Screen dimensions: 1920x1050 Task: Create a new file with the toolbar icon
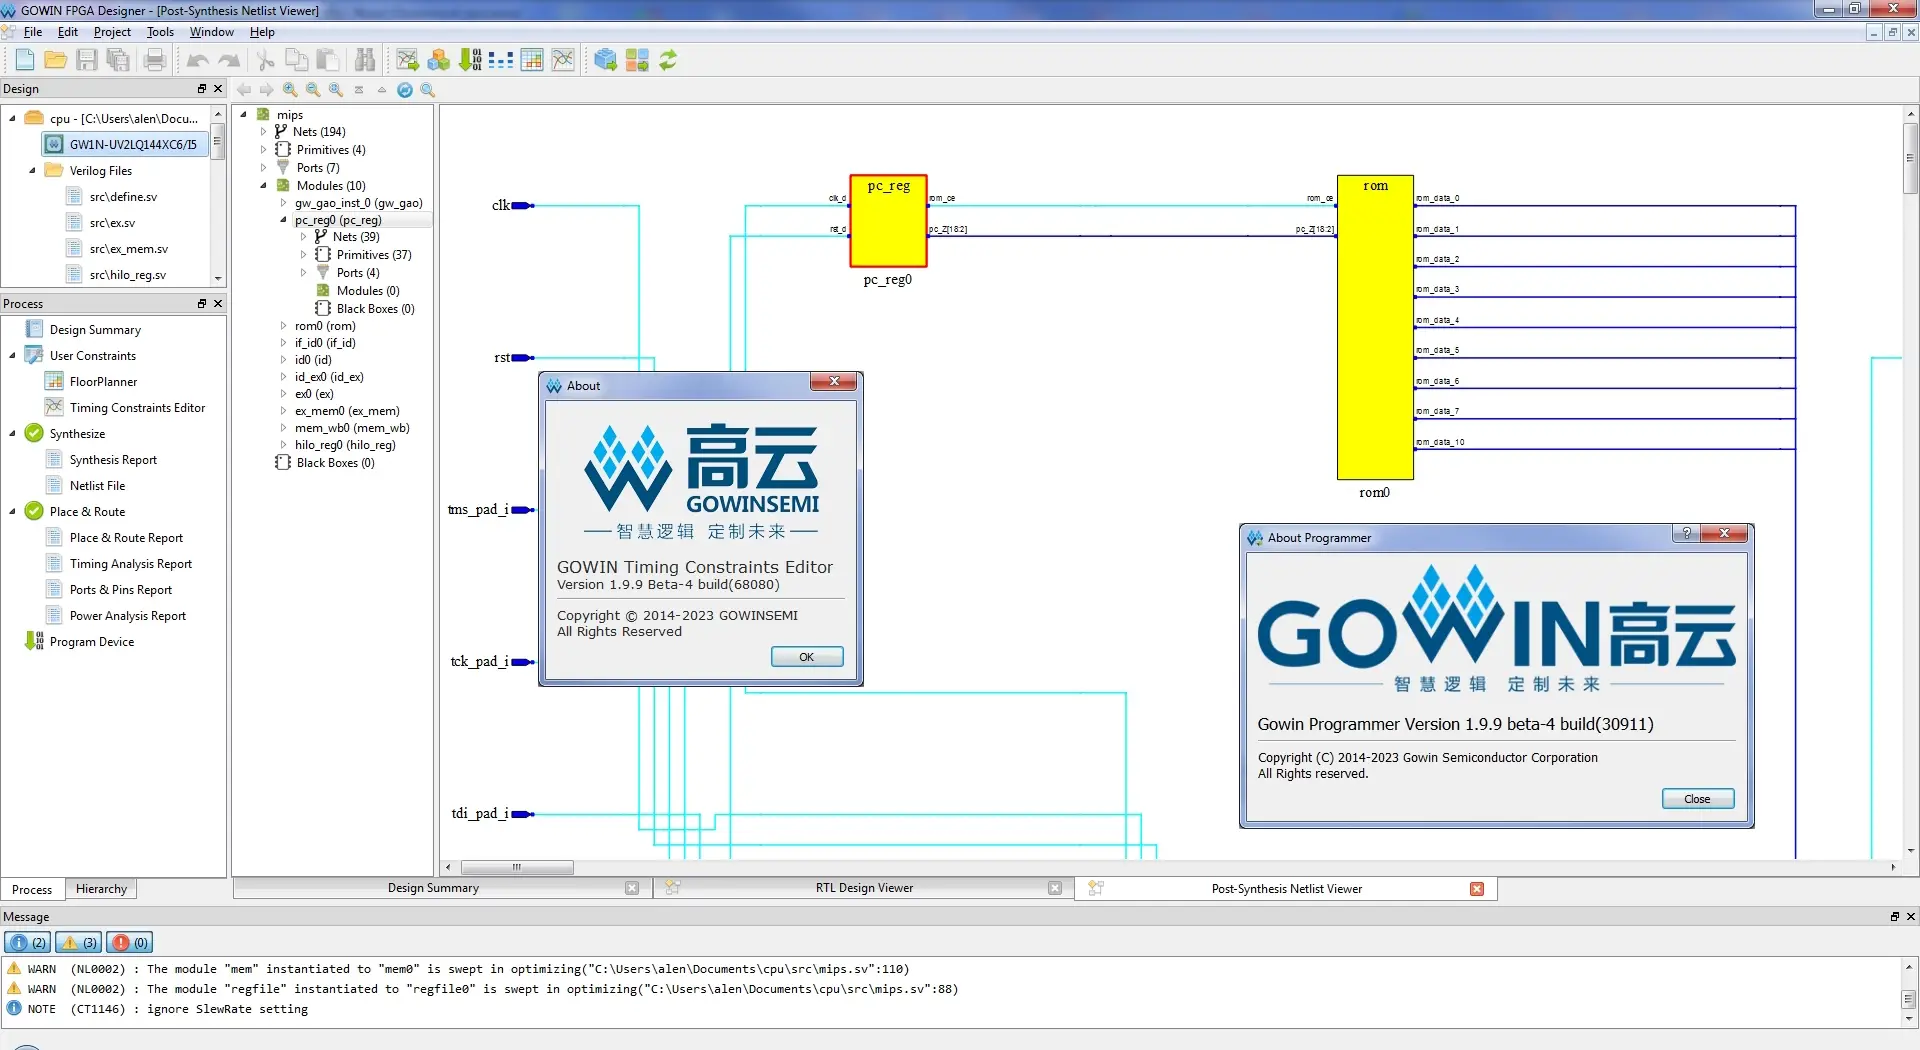click(x=25, y=60)
